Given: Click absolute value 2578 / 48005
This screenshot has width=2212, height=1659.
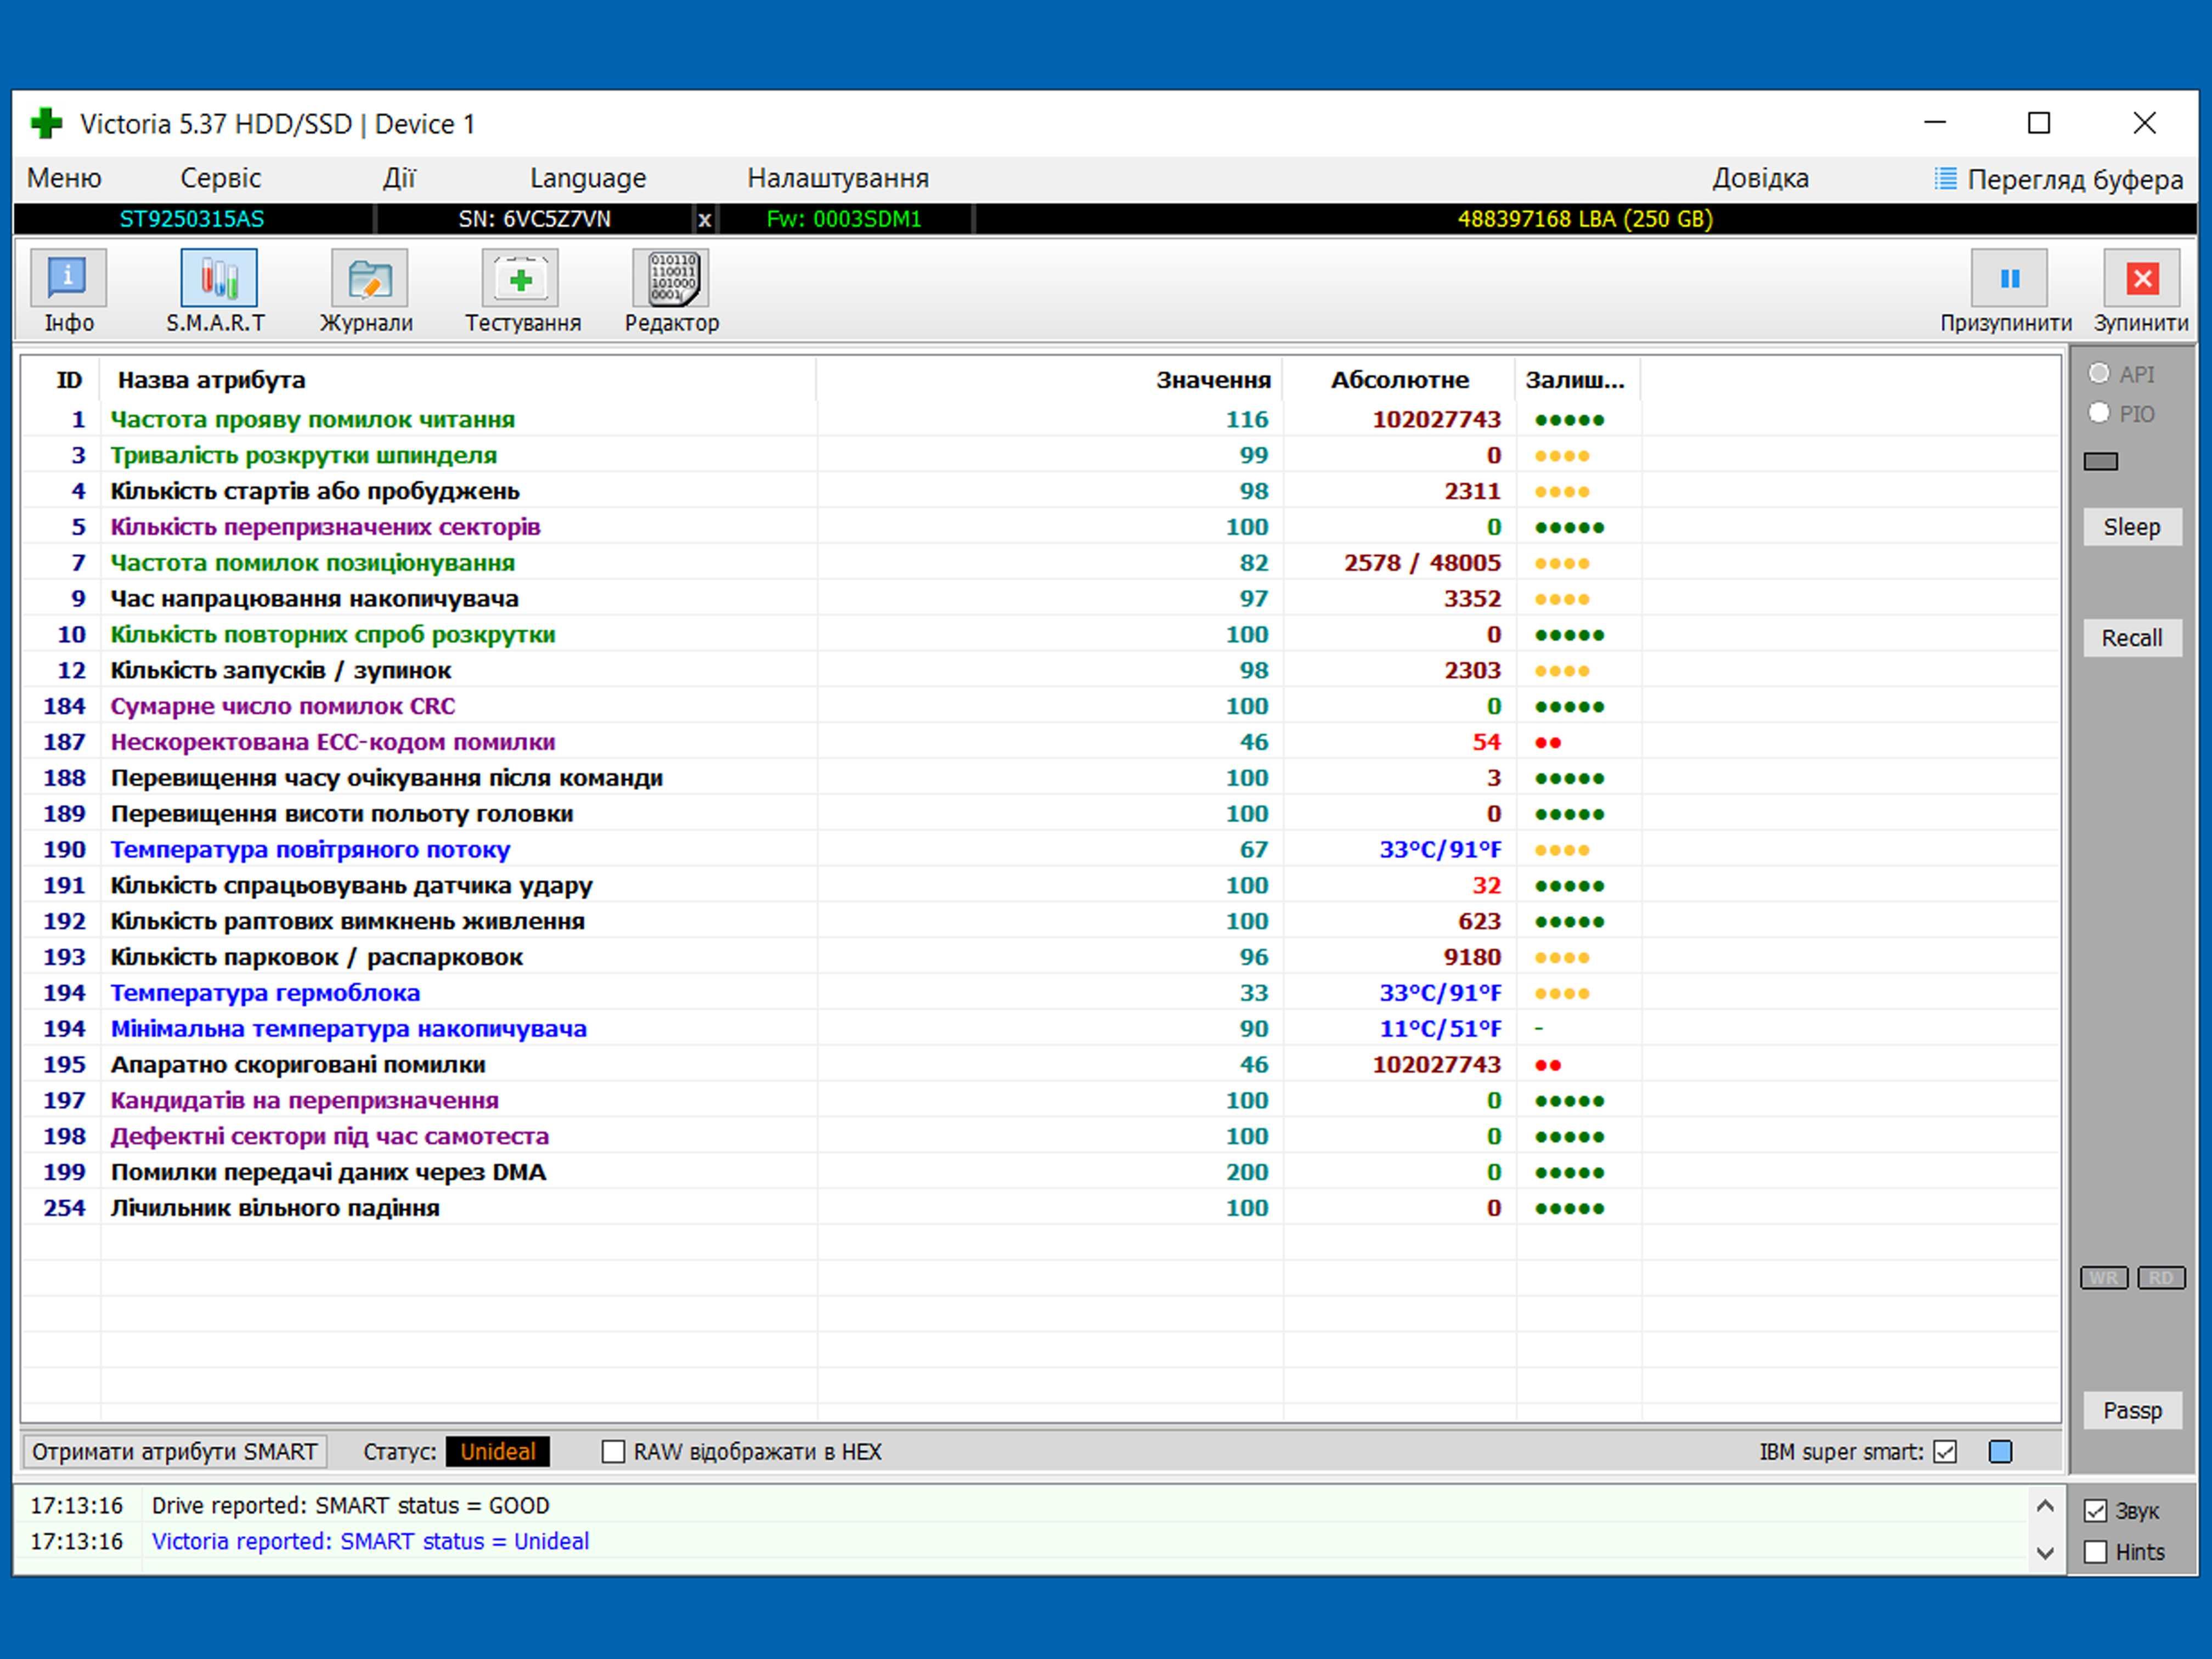Looking at the screenshot, I should coord(1422,563).
